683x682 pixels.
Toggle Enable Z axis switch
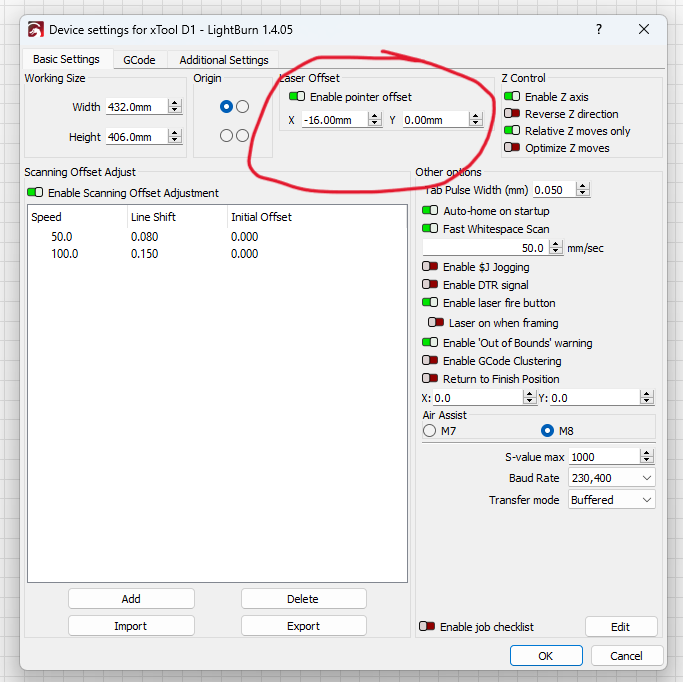pyautogui.click(x=512, y=96)
